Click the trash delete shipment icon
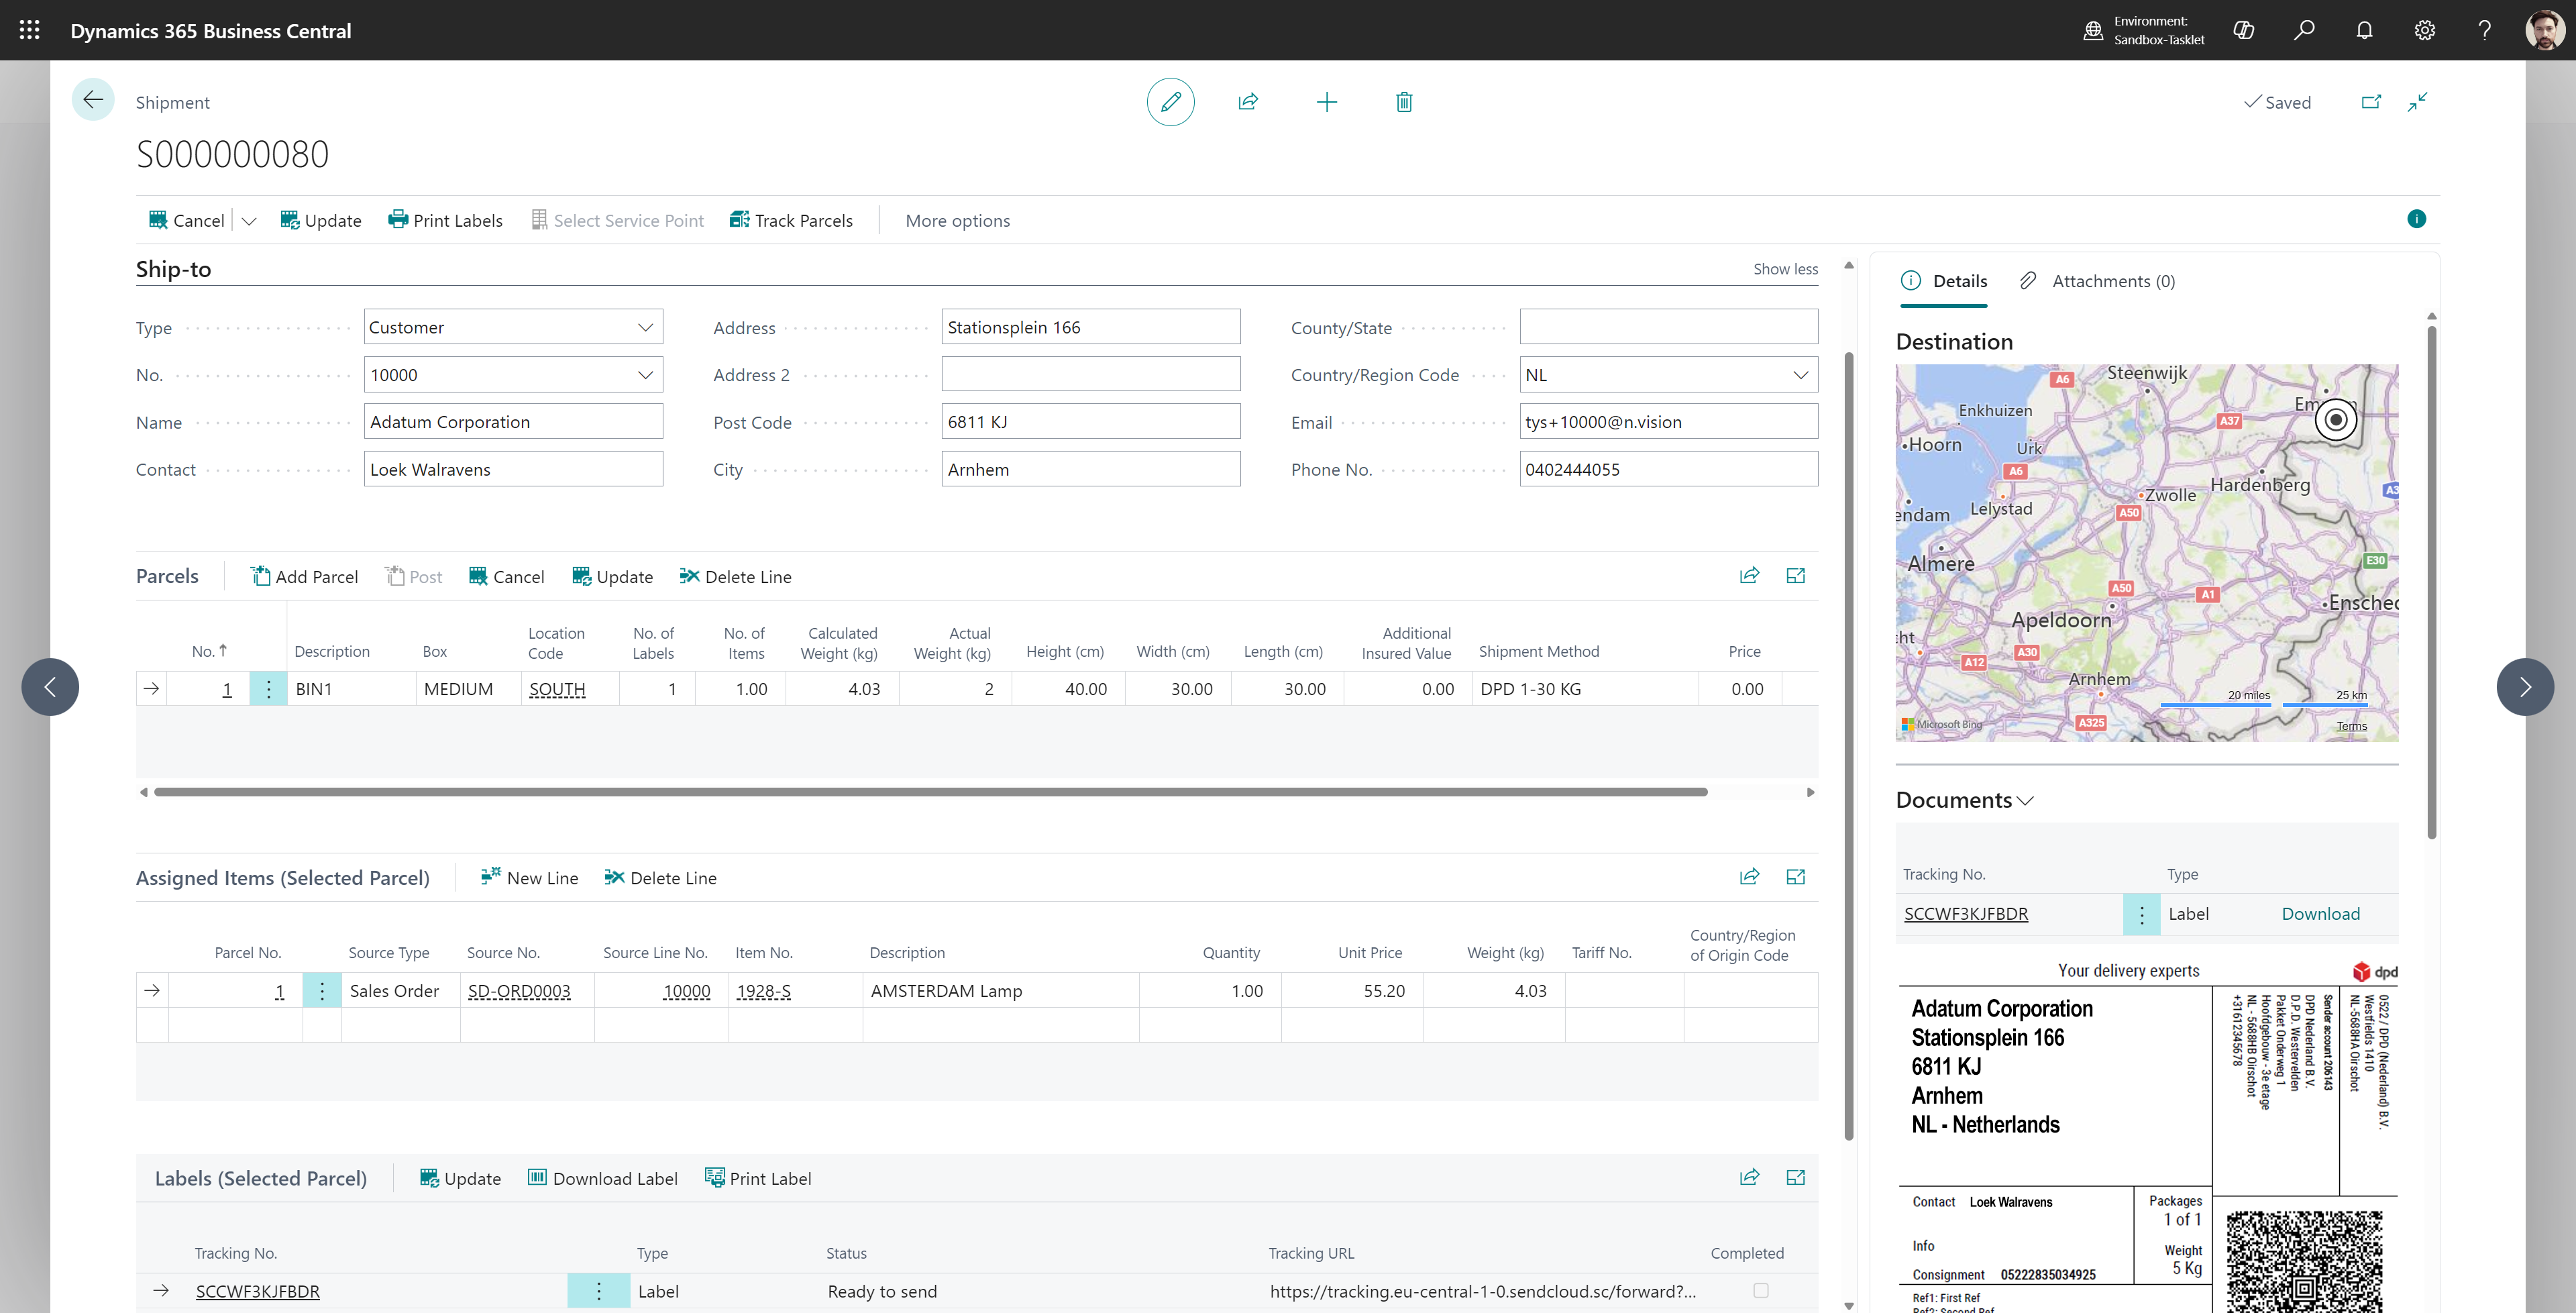Screen dimensions: 2576x1313 [1404, 102]
